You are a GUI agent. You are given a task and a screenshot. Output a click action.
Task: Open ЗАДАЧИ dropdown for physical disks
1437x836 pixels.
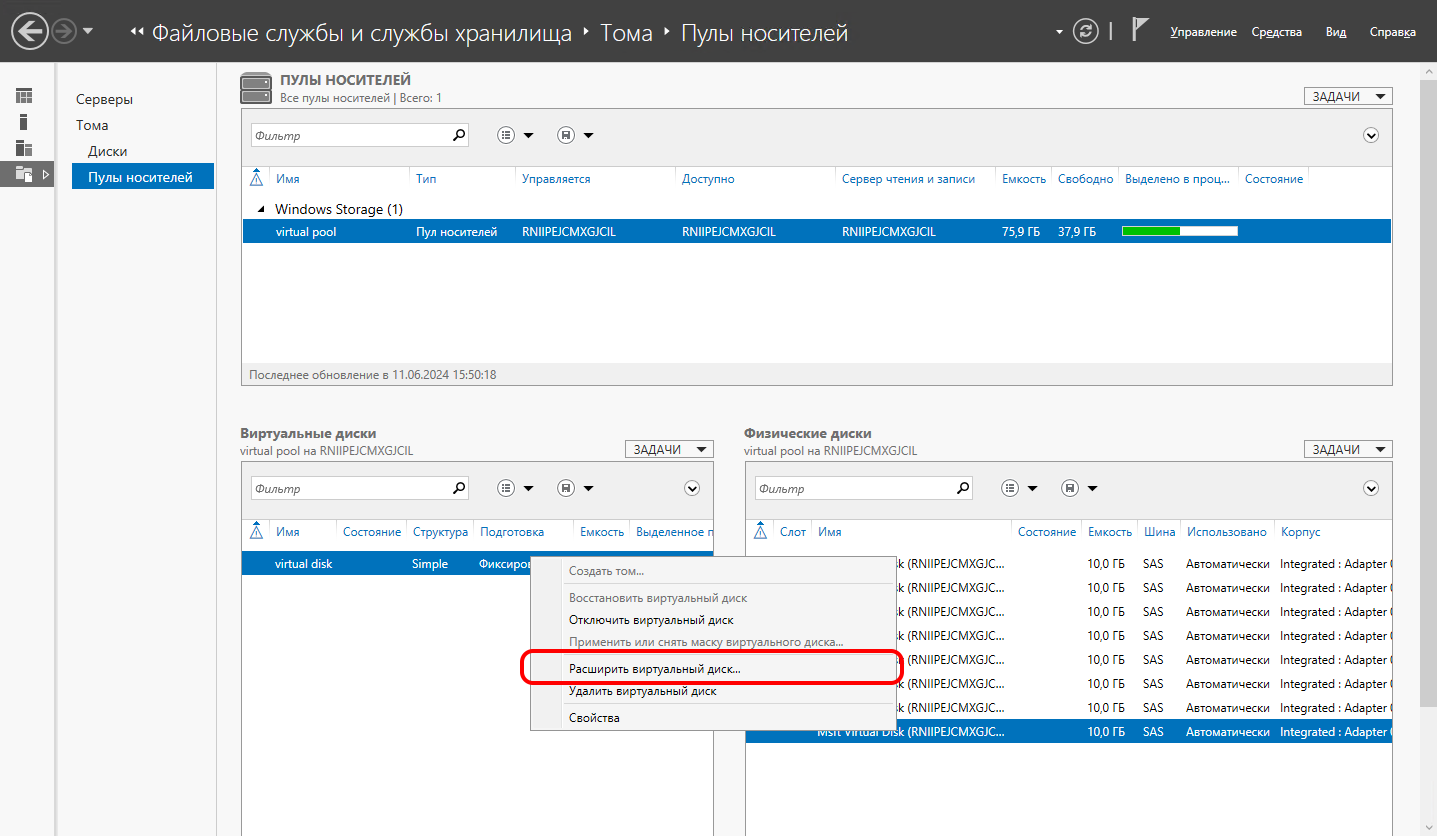pyautogui.click(x=1348, y=449)
